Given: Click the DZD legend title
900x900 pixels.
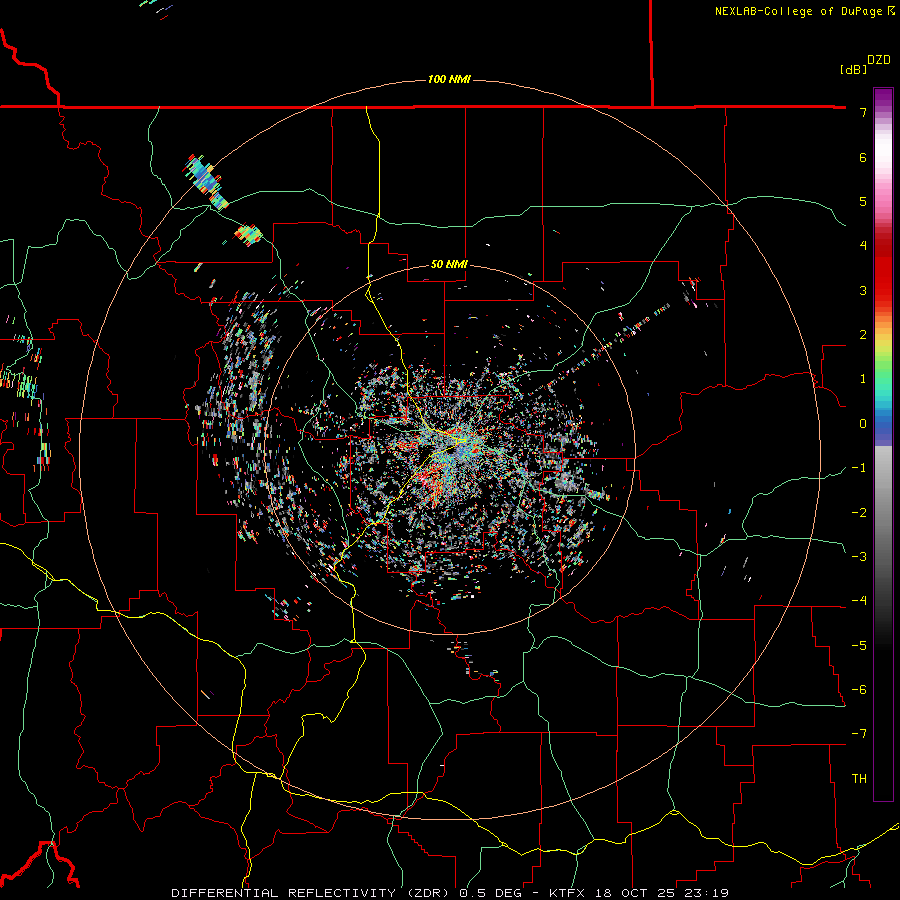Looking at the screenshot, I should 879,60.
